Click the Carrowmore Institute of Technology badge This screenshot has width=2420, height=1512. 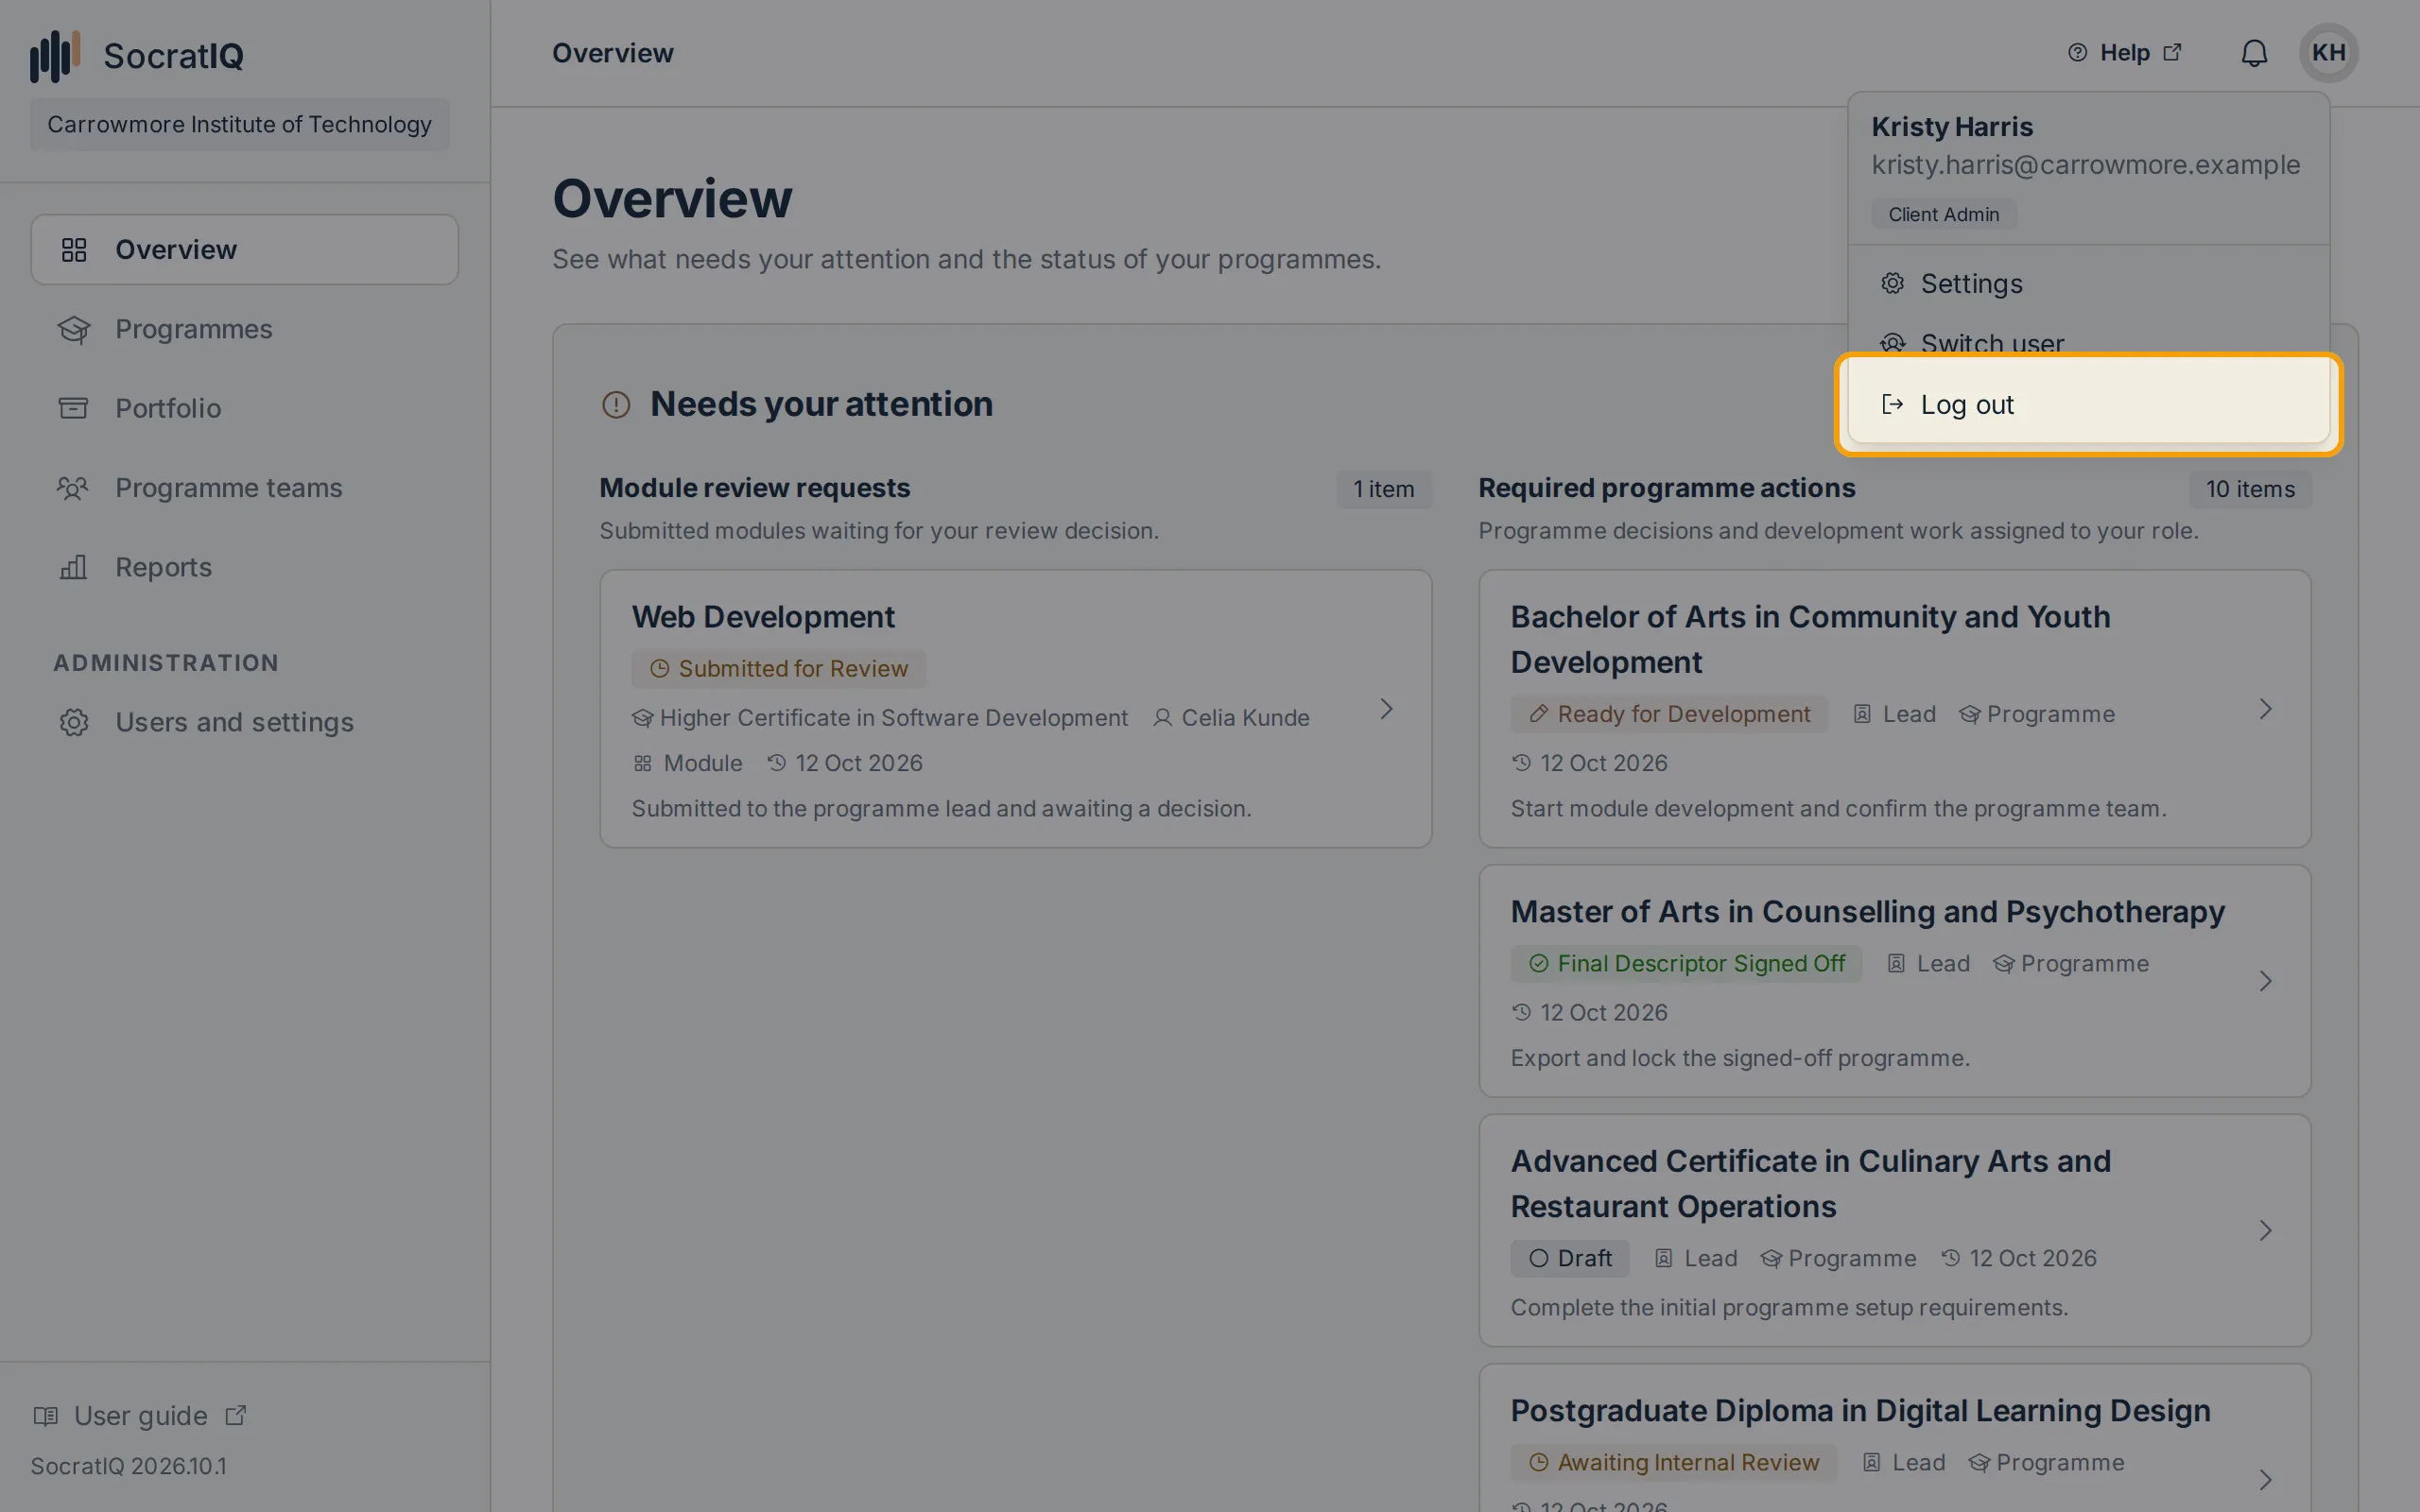coord(240,124)
